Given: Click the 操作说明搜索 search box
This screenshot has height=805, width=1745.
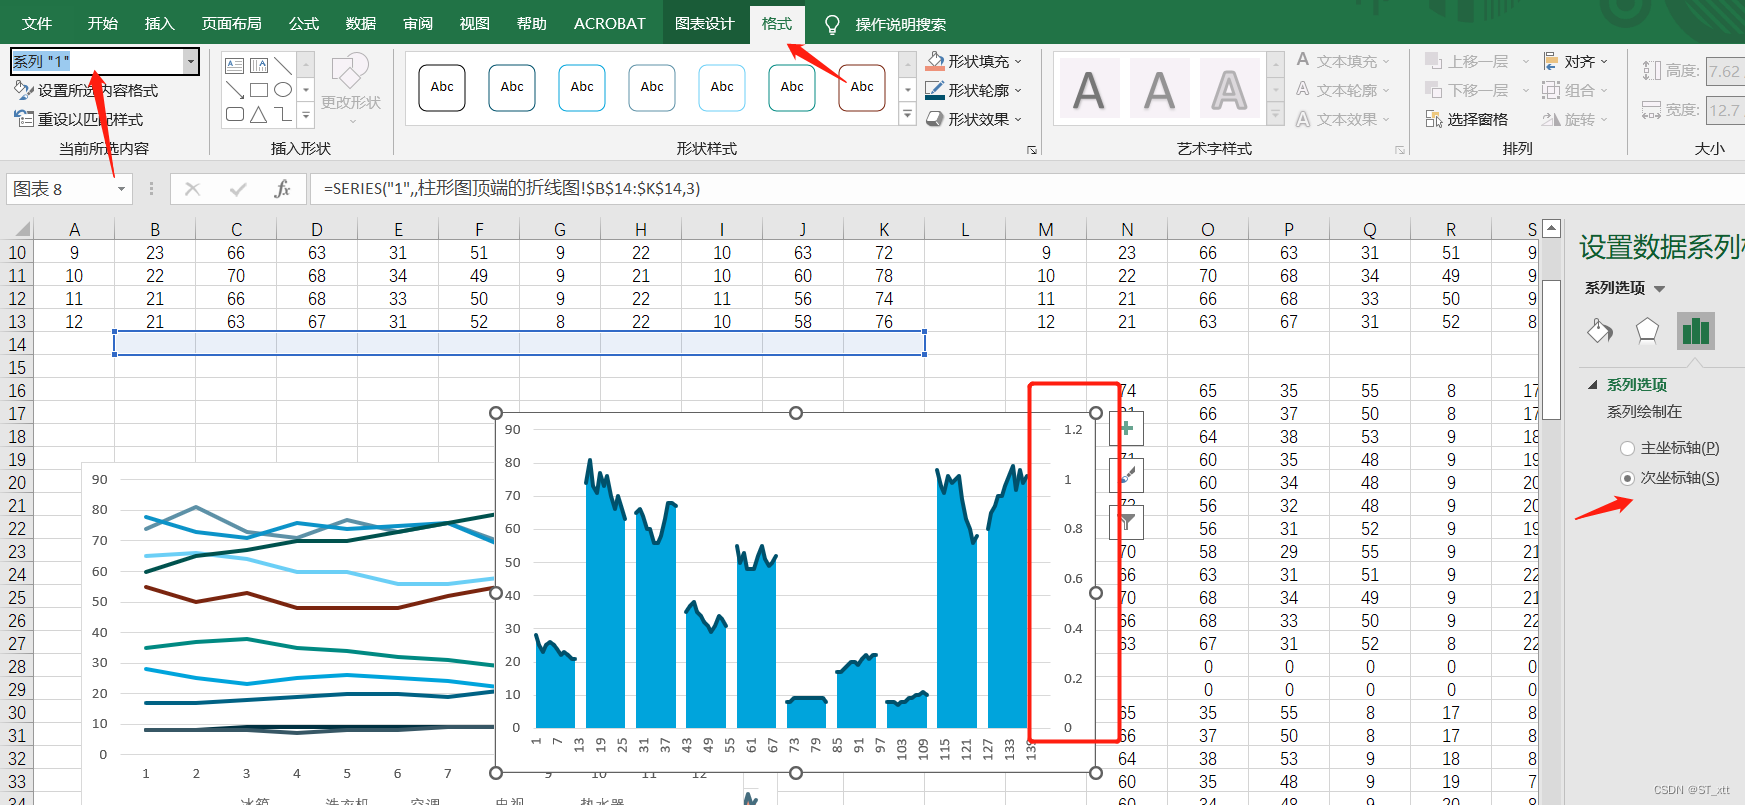Looking at the screenshot, I should [900, 24].
